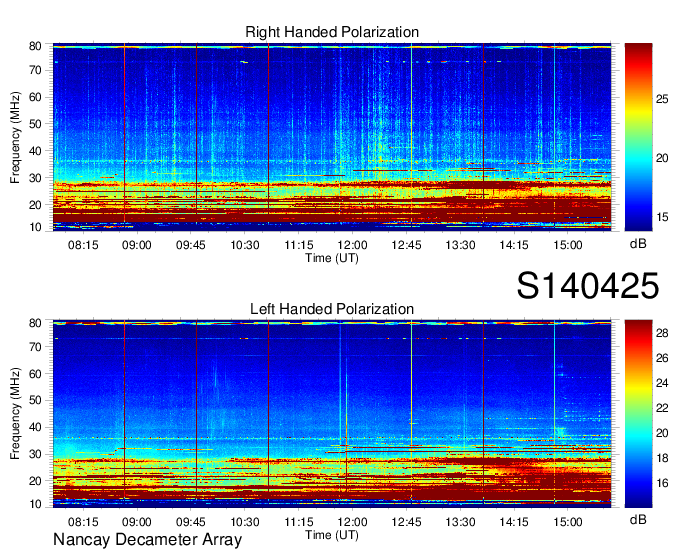Click the 18 tick on the Left Handed colorbar
The height and width of the screenshot is (552, 680).
[662, 458]
